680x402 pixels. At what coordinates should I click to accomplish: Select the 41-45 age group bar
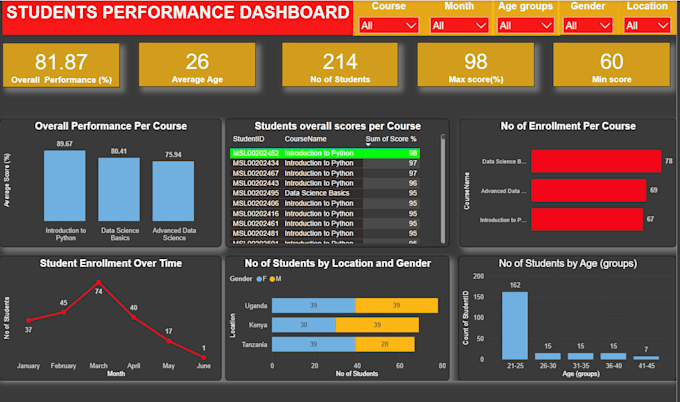pyautogui.click(x=646, y=358)
